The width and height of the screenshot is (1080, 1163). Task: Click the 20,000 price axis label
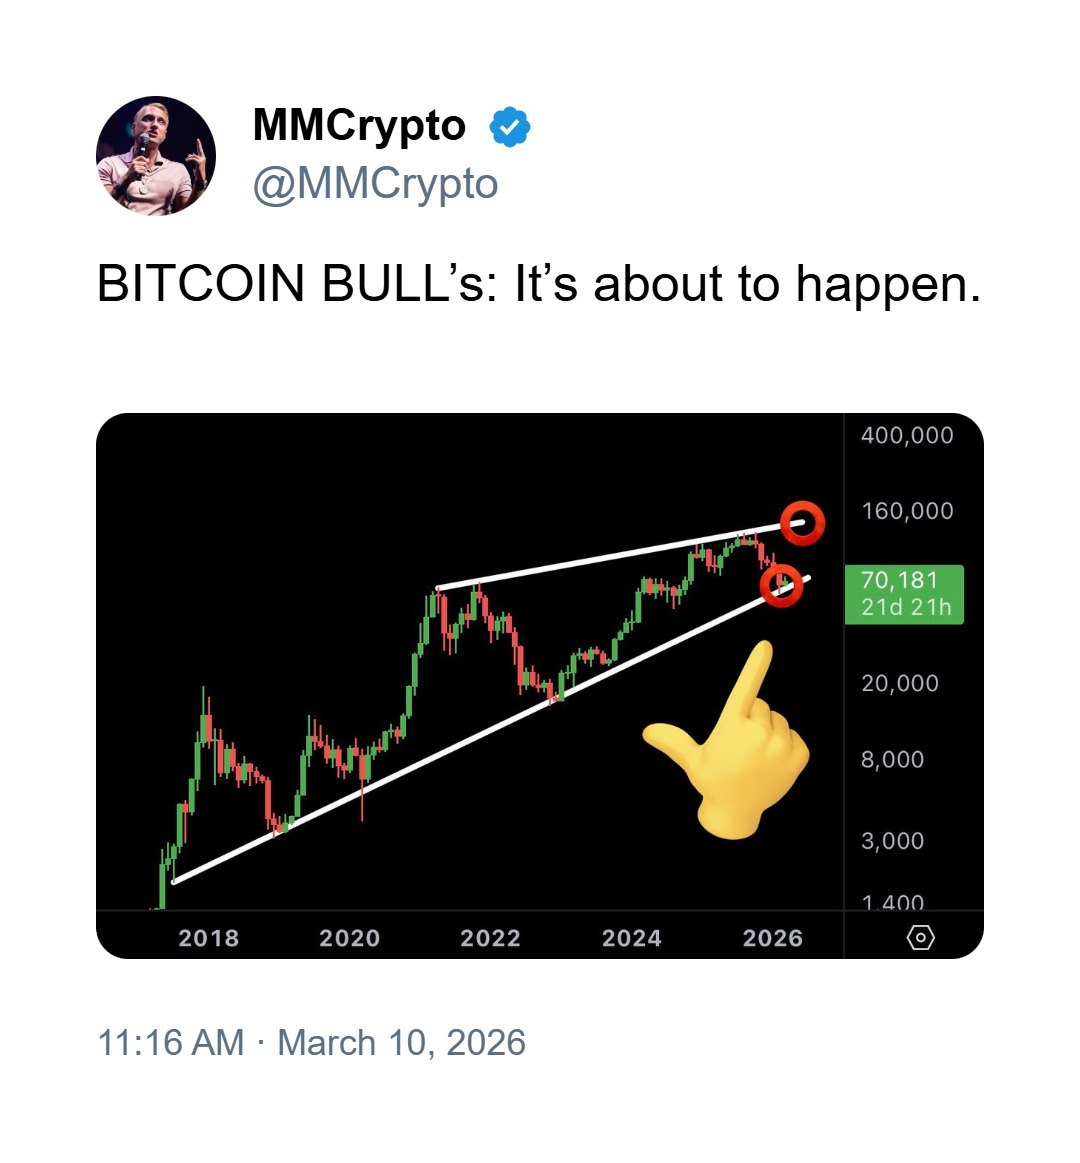pos(900,683)
